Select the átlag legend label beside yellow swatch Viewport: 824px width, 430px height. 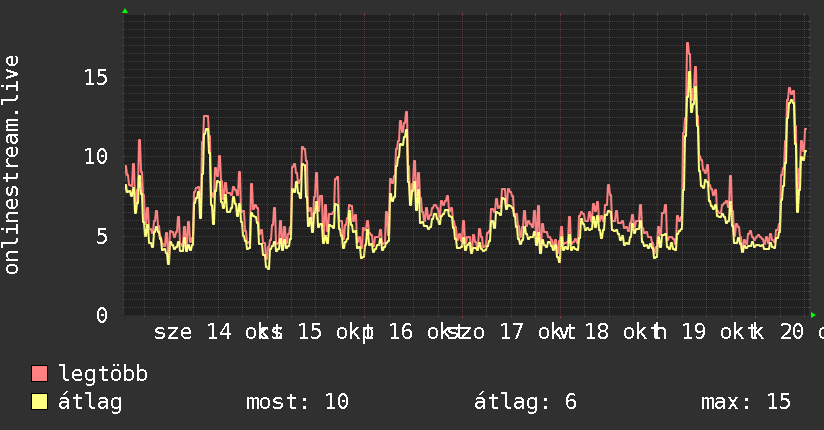(x=90, y=402)
